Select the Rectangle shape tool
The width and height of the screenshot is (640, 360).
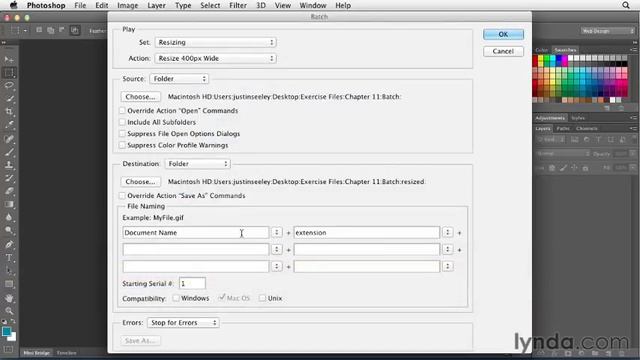(x=9, y=284)
